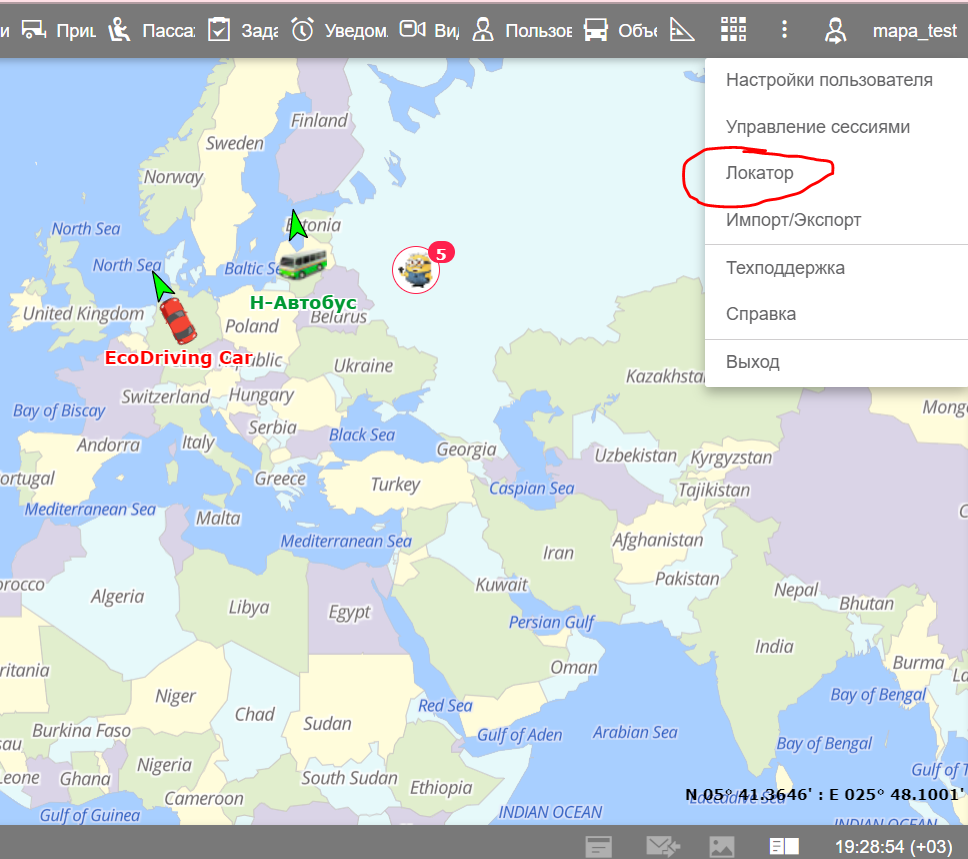Click Импорт/Экспорт menu entry
This screenshot has height=859, width=968.
click(x=793, y=220)
